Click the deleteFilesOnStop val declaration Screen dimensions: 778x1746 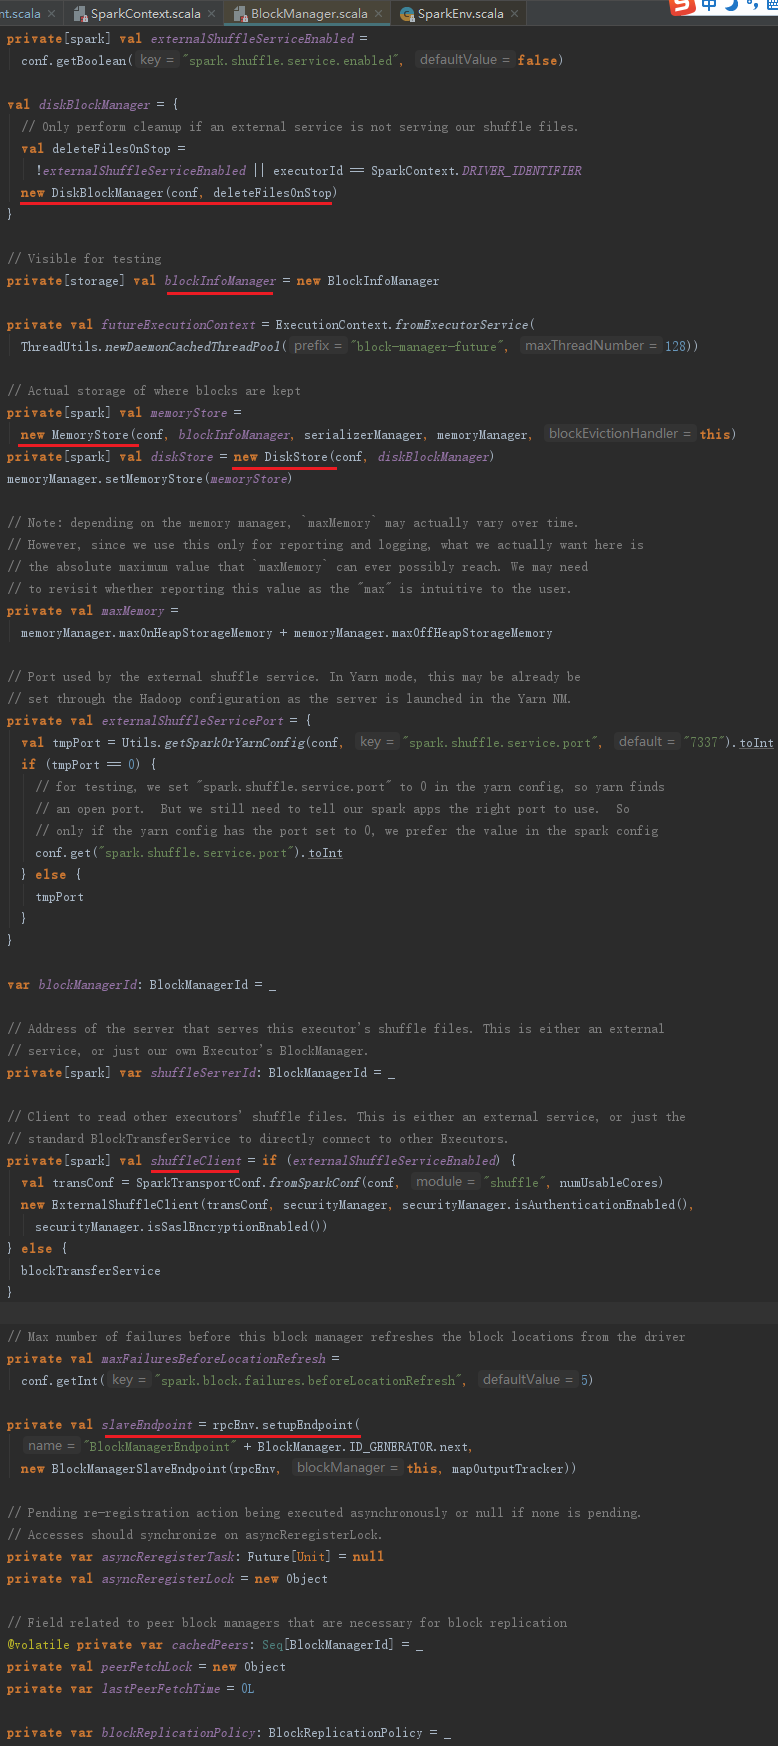(x=111, y=149)
